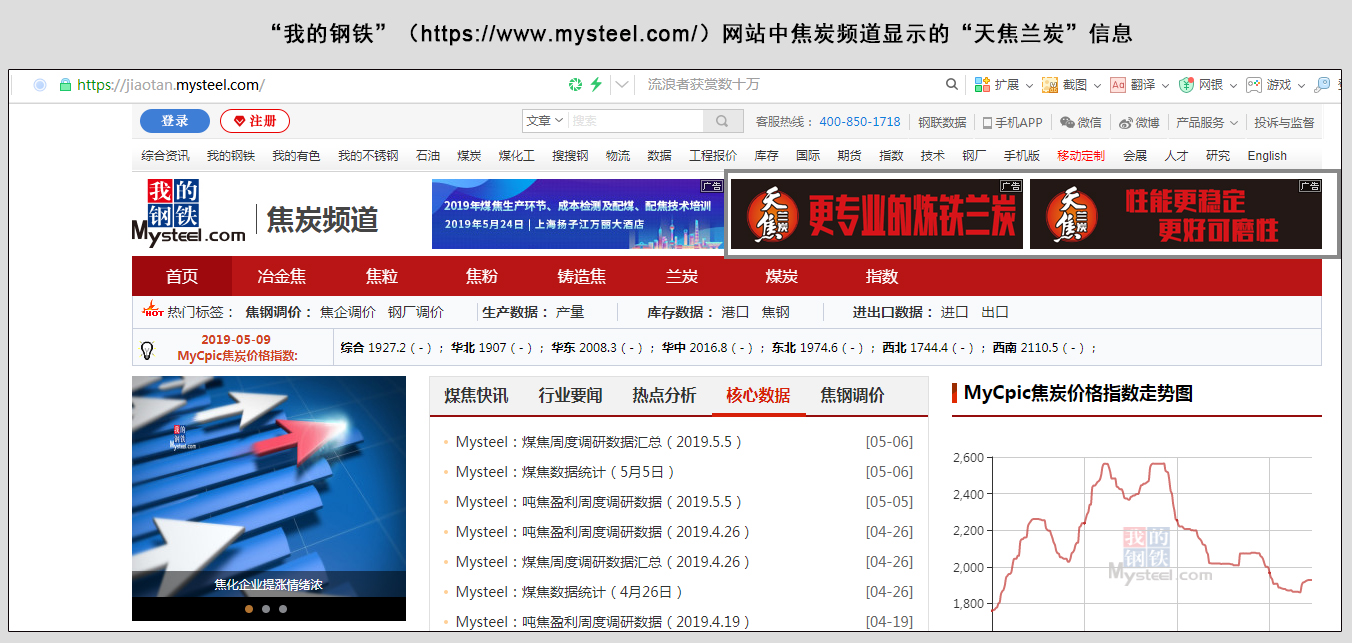This screenshot has height=643, width=1352.
Task: Click the HOT 热门标签 flame icon
Action: tap(152, 309)
